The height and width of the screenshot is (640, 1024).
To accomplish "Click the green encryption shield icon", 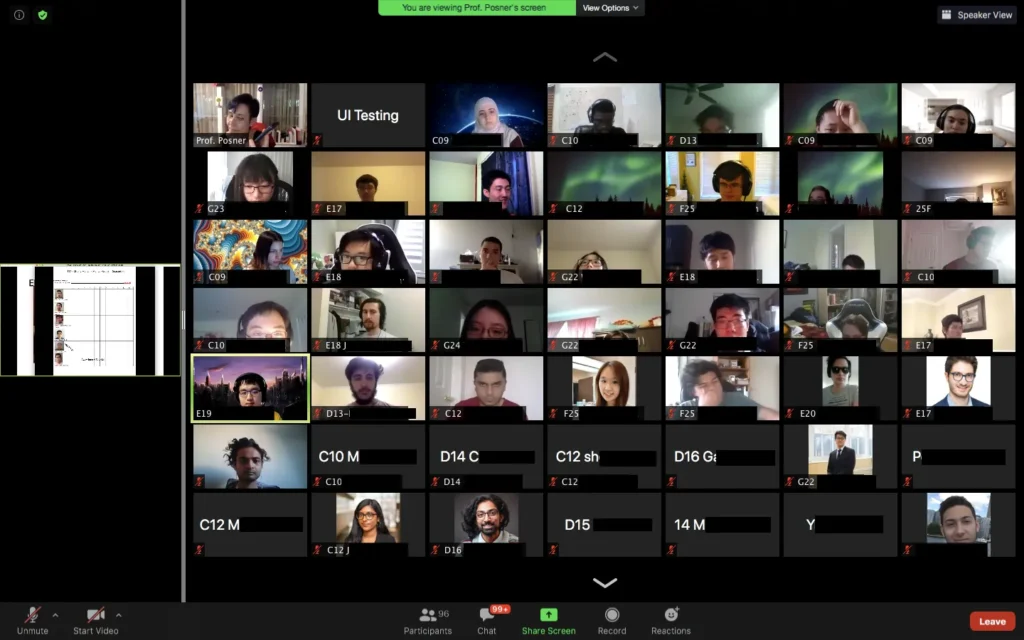I will (x=41, y=15).
